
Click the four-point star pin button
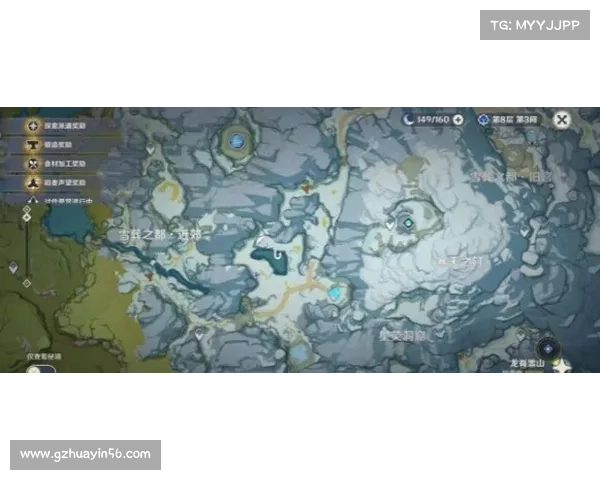[562, 366]
